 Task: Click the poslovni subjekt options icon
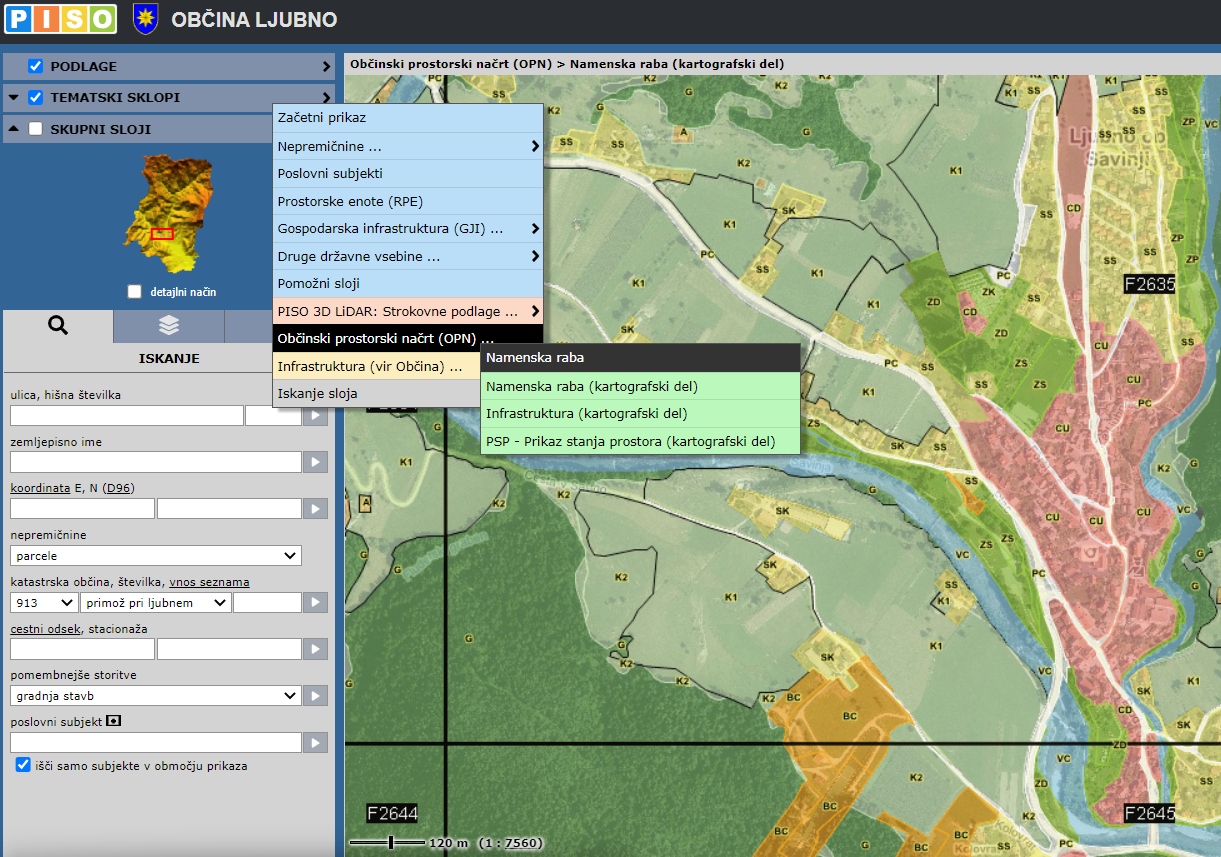click(x=114, y=720)
